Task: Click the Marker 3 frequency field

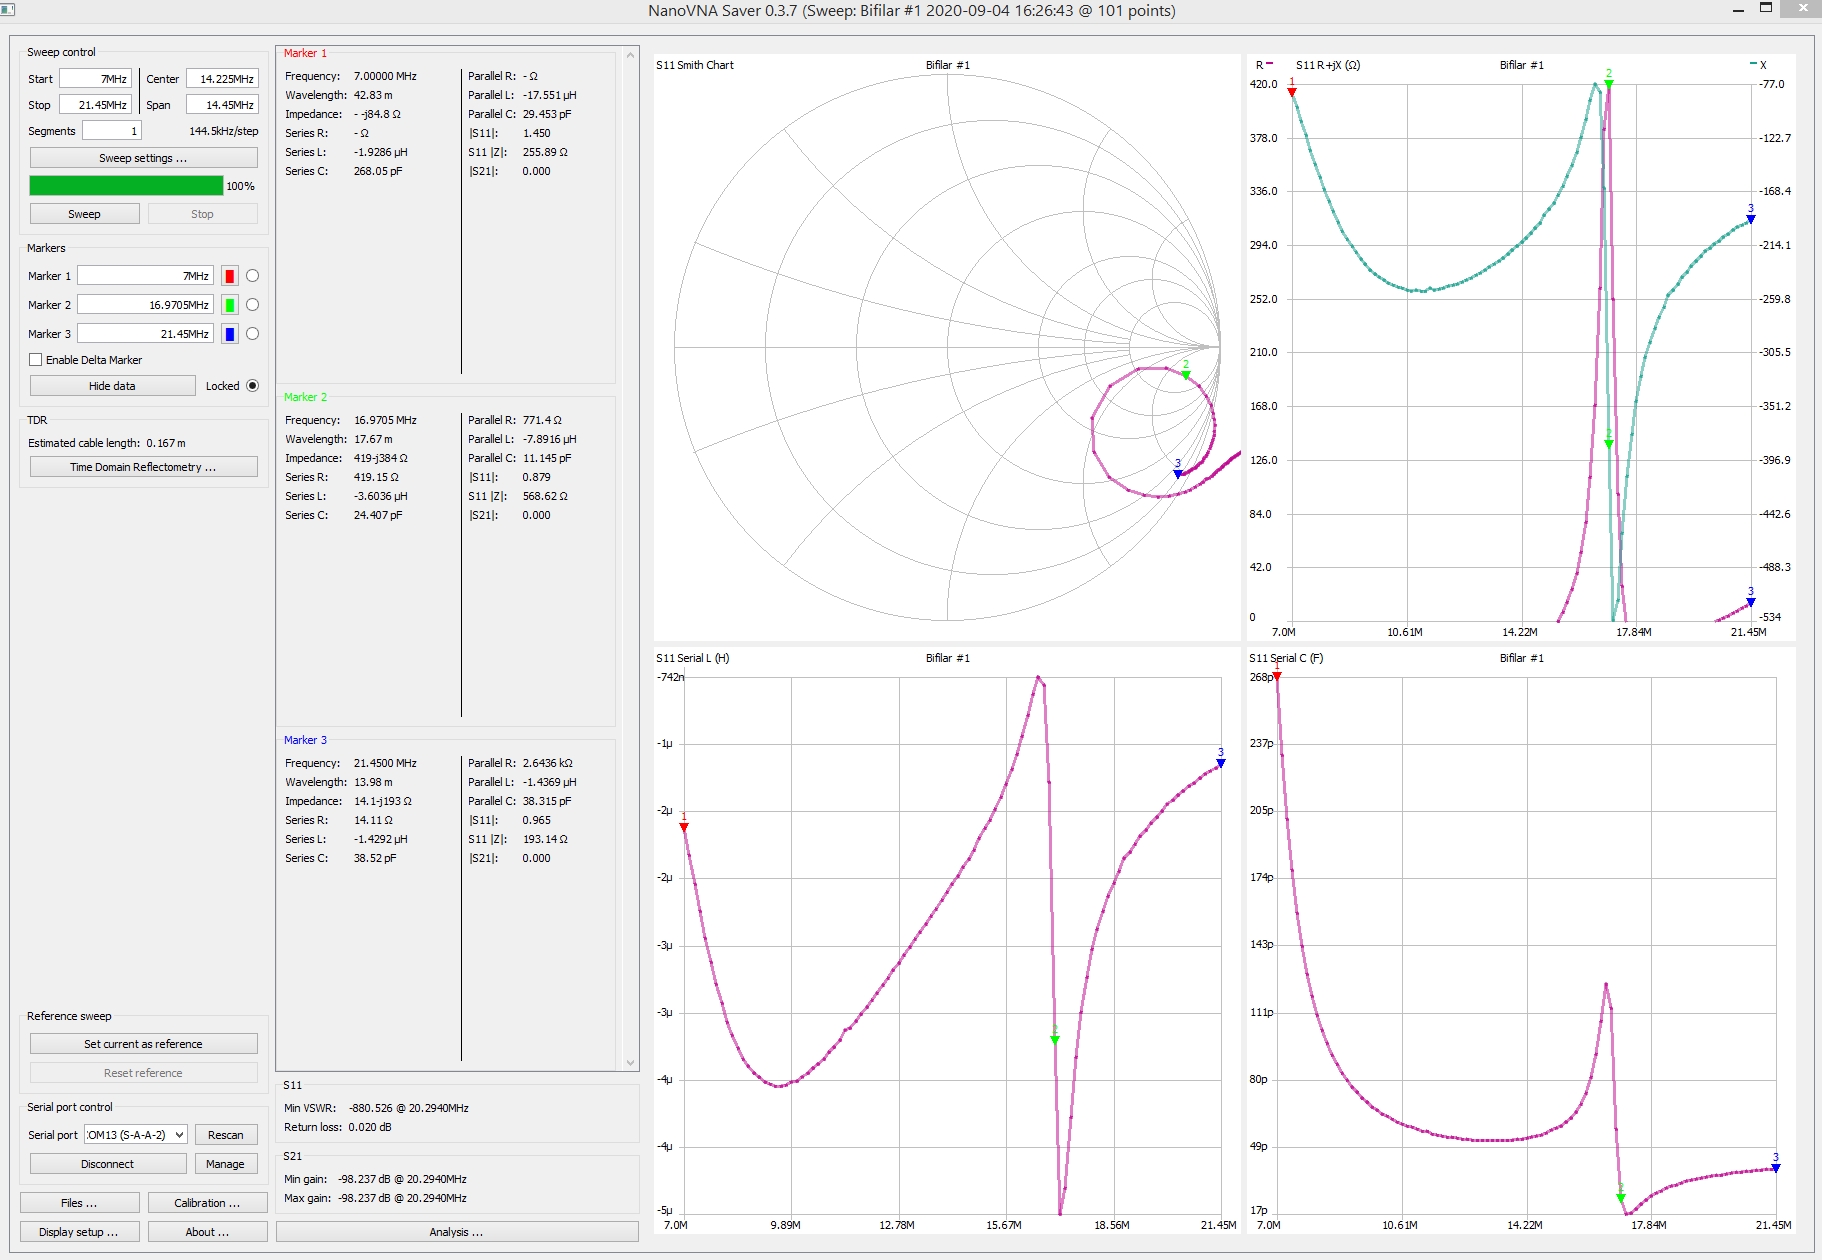Action: (x=145, y=334)
